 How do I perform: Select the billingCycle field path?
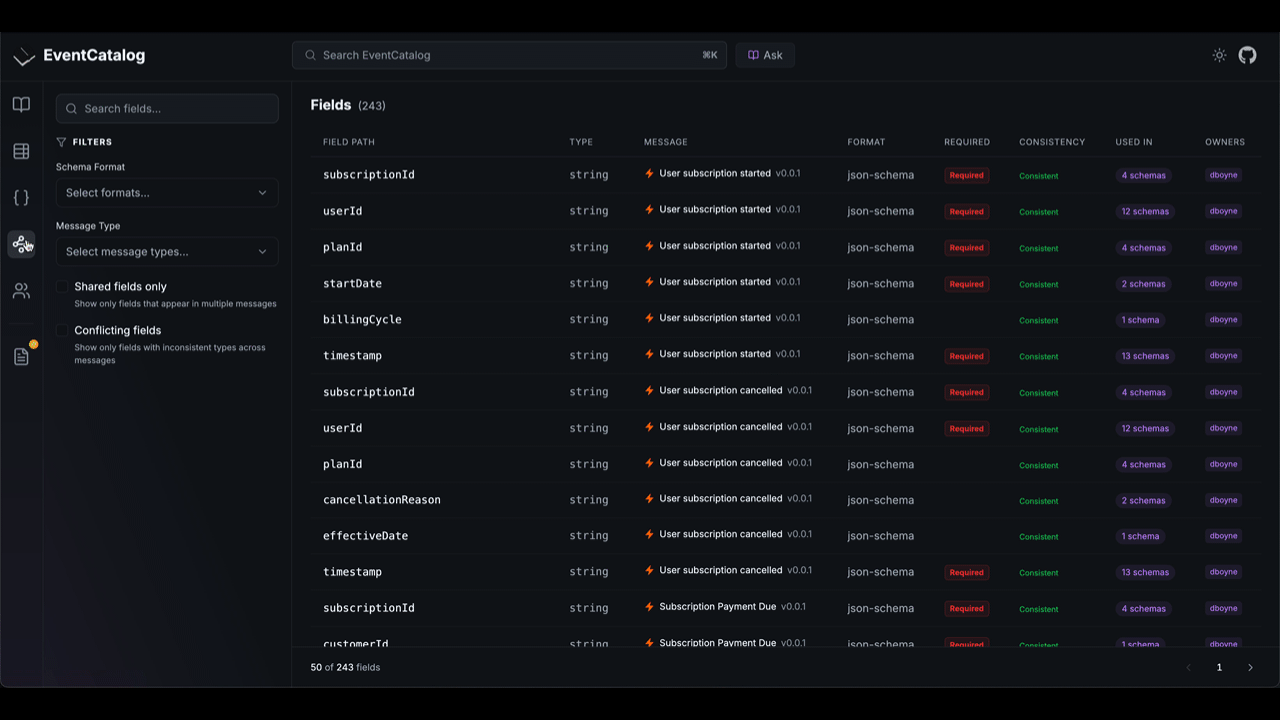tap(362, 320)
